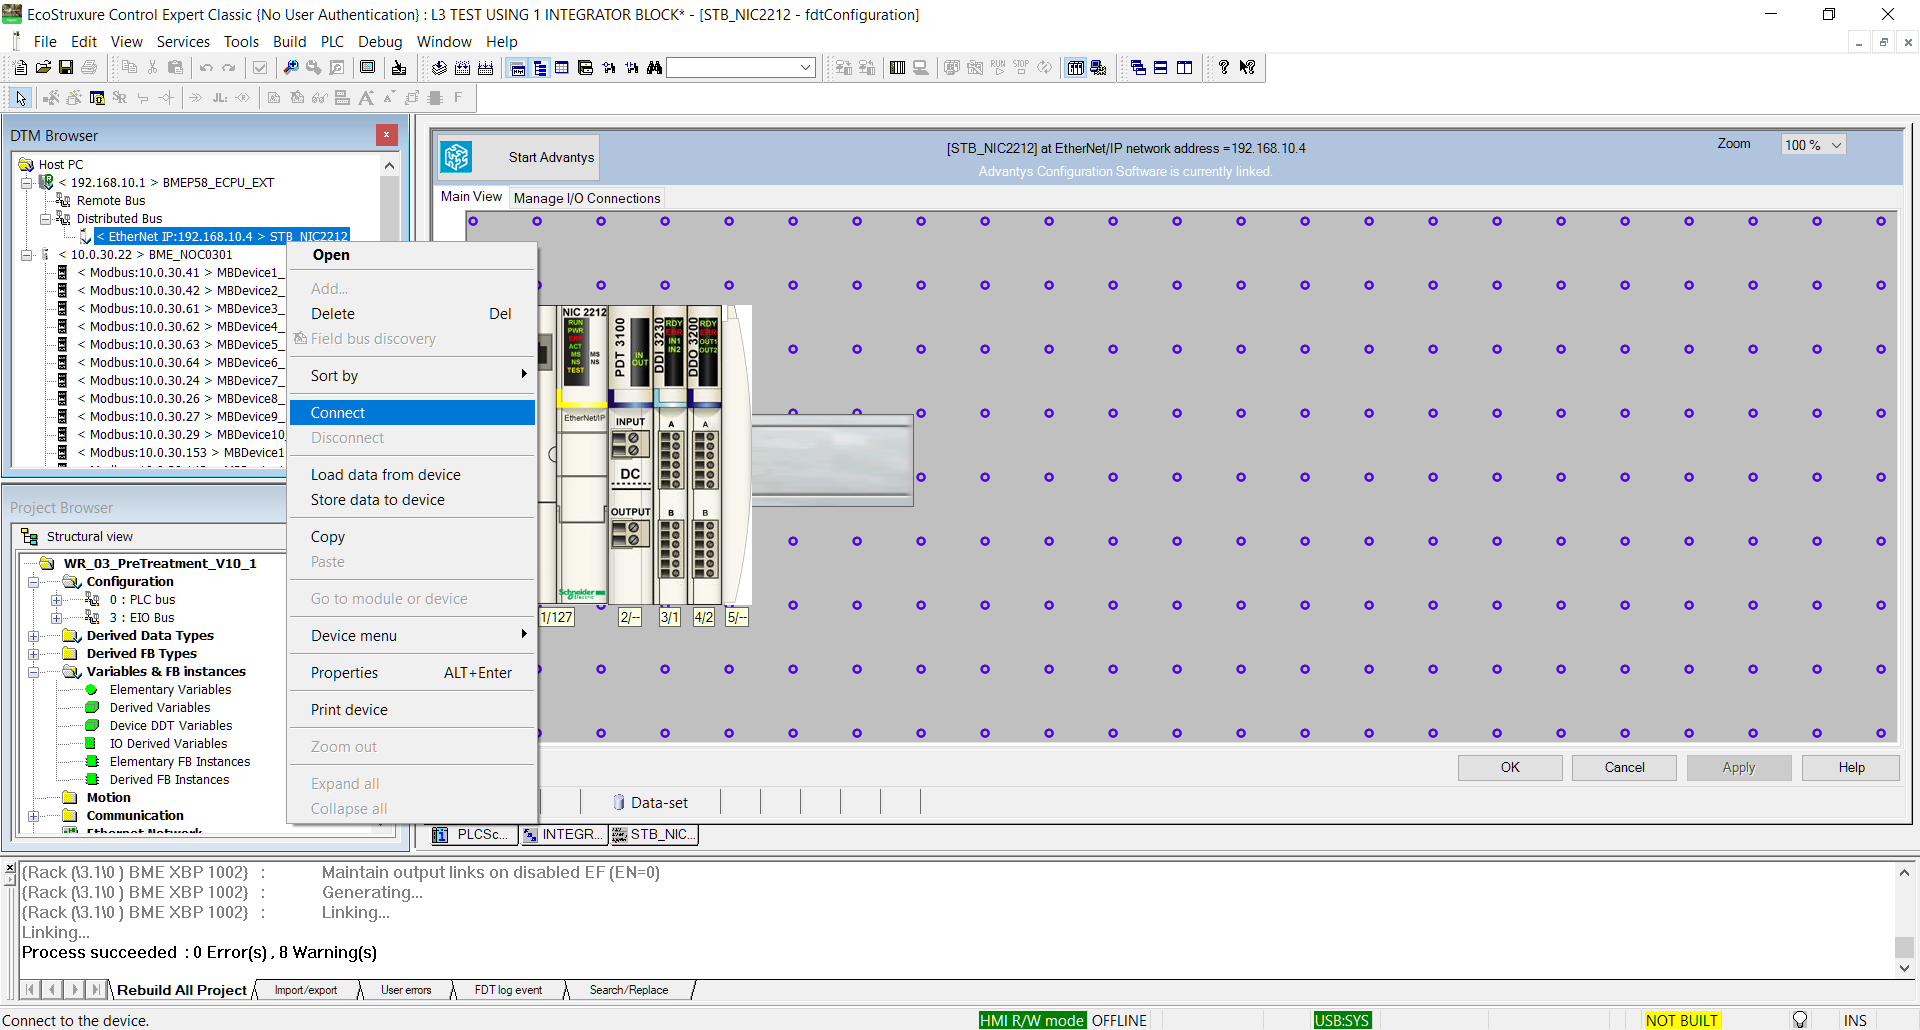Click the Tile horizontally icon
Image resolution: width=1920 pixels, height=1030 pixels.
pyautogui.click(x=1161, y=67)
